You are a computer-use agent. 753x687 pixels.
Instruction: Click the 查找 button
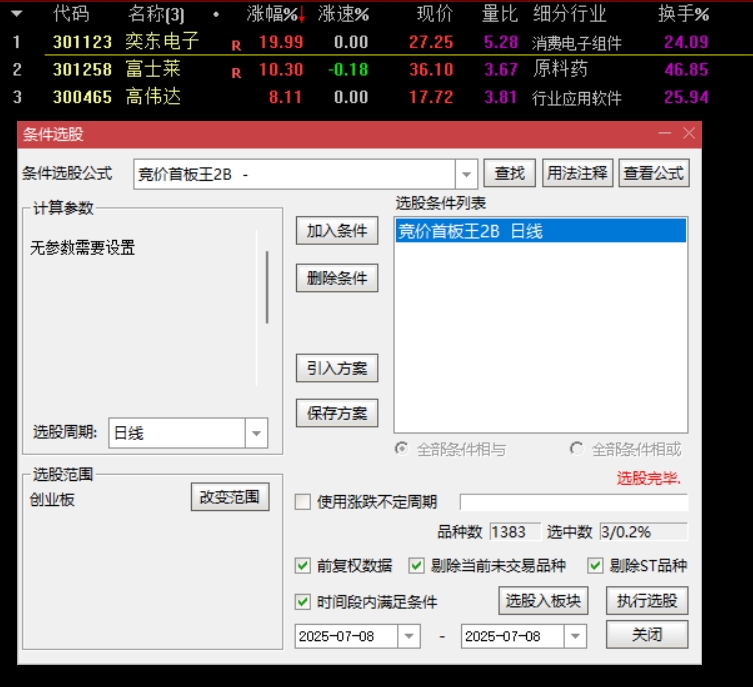[x=509, y=173]
